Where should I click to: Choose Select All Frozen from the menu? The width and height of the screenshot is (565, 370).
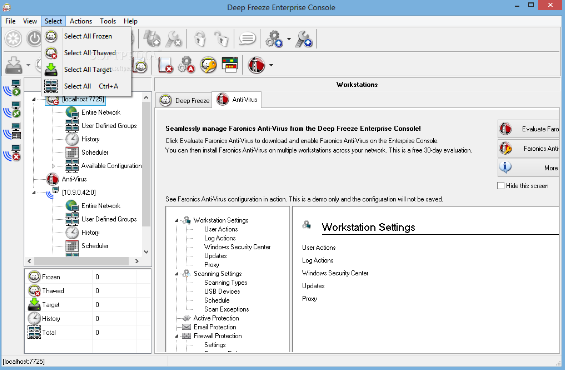[86, 36]
